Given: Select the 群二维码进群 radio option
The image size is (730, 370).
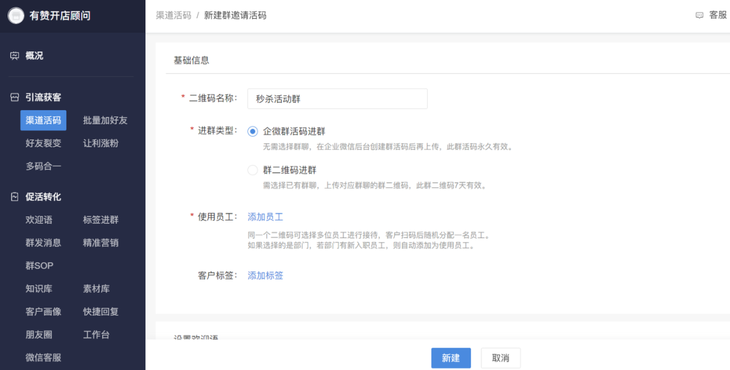Looking at the screenshot, I should tap(252, 170).
